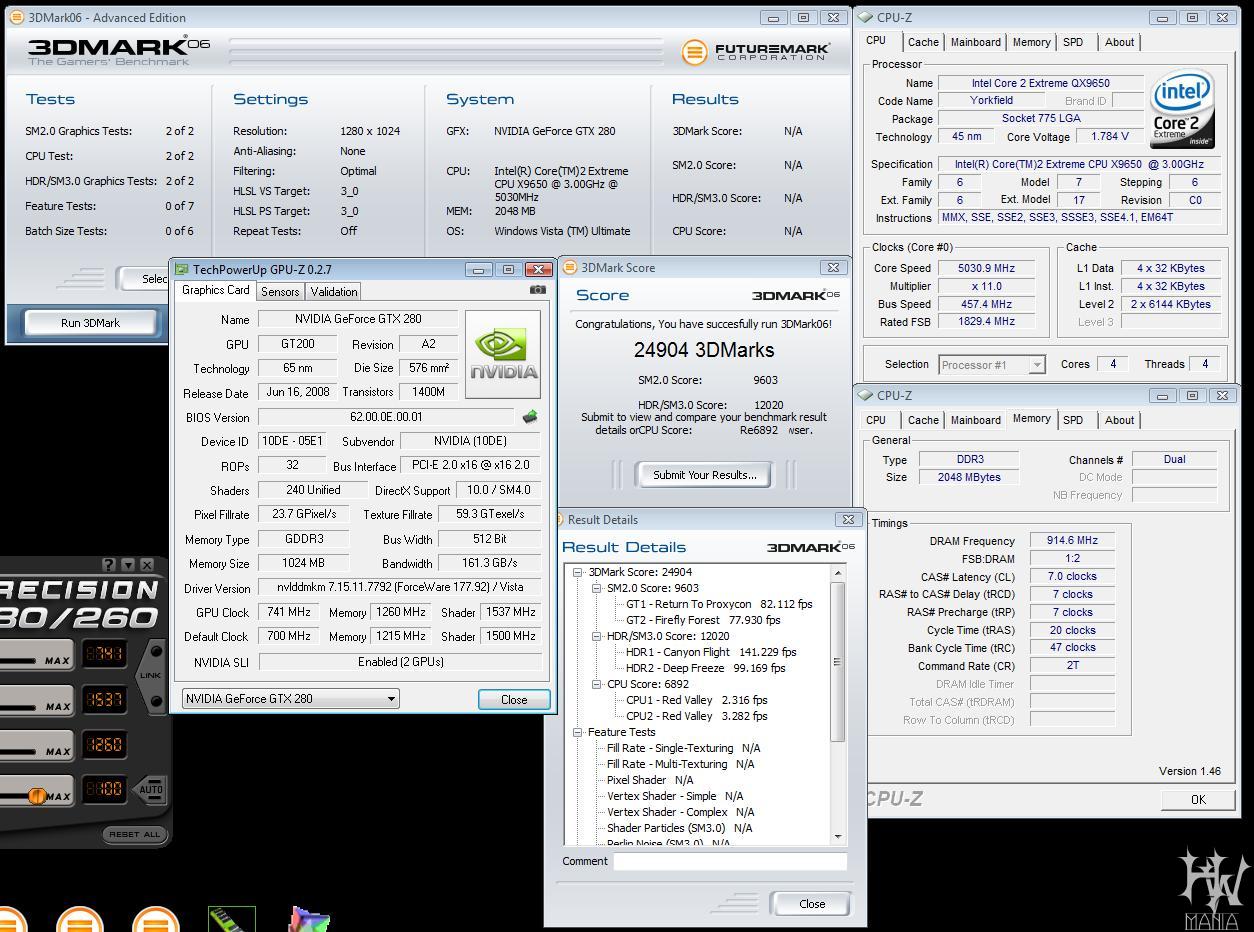Click the Memory CPU-Z window title icon

(865, 395)
